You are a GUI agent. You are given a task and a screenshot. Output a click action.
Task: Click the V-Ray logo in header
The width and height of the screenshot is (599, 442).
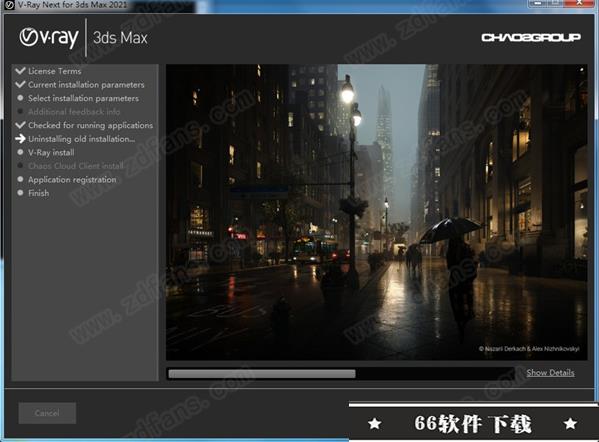click(49, 38)
